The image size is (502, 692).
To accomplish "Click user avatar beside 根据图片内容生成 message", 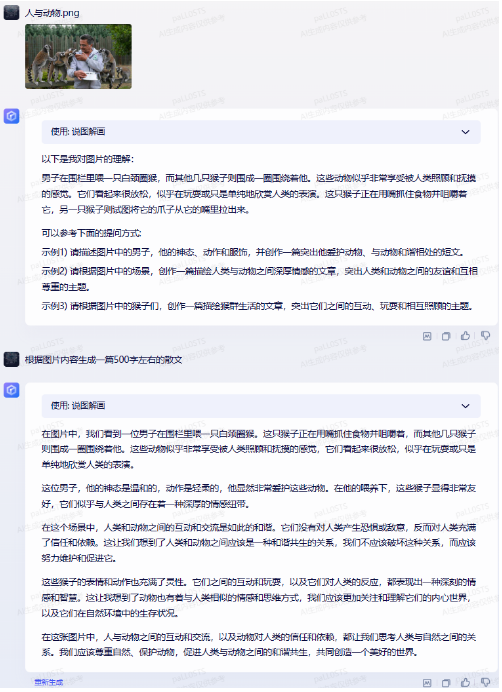I will point(11,360).
